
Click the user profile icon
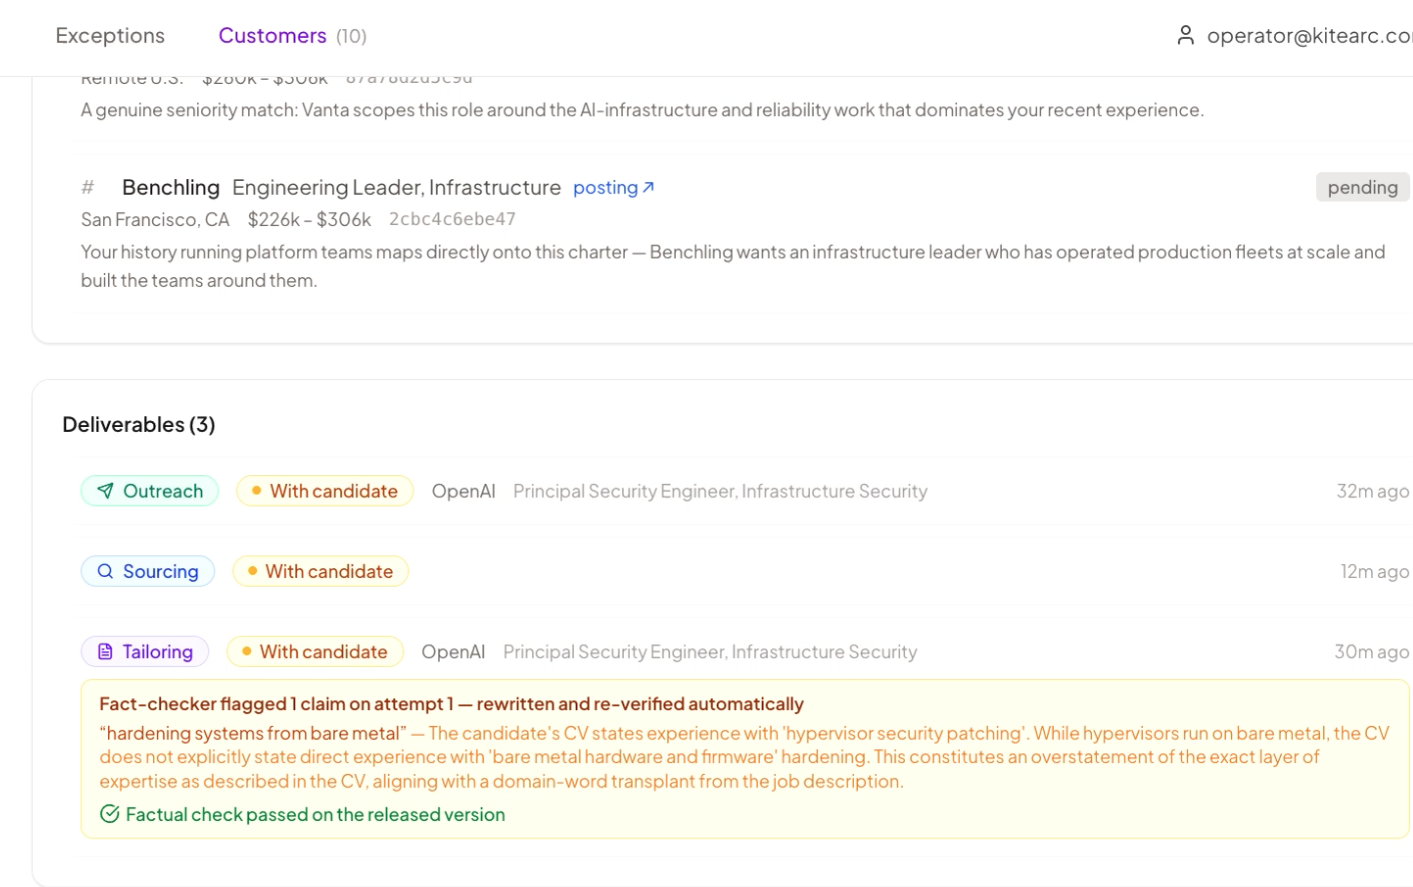coord(1185,35)
